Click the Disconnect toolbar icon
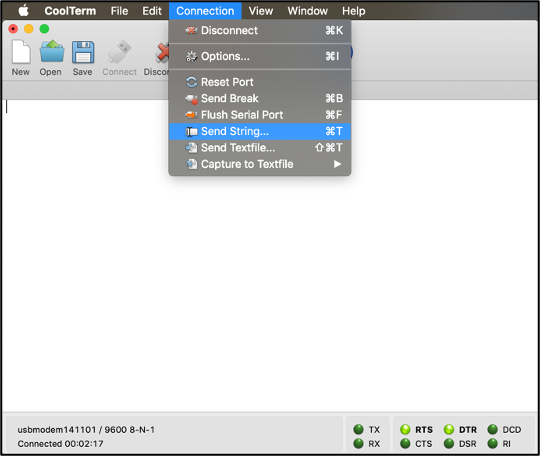Screen dimensions: 540x456 point(161,53)
